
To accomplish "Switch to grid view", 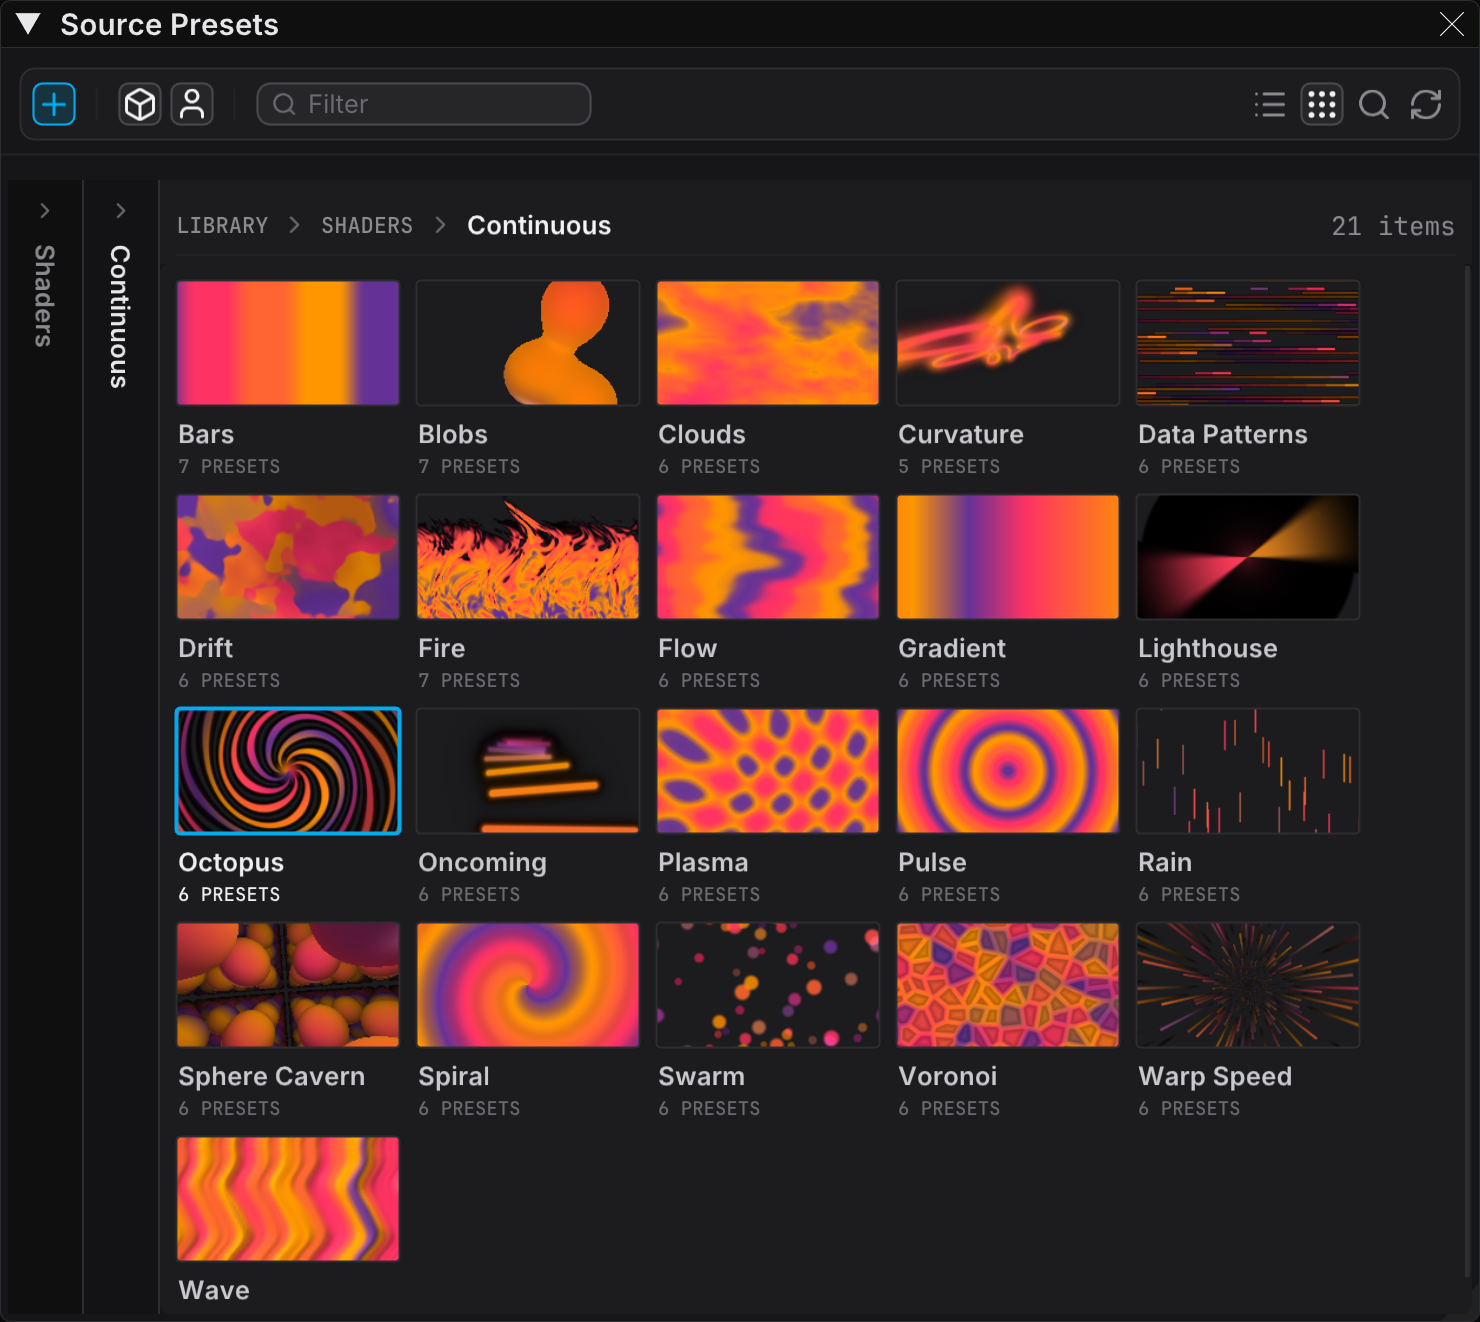I will (x=1322, y=104).
